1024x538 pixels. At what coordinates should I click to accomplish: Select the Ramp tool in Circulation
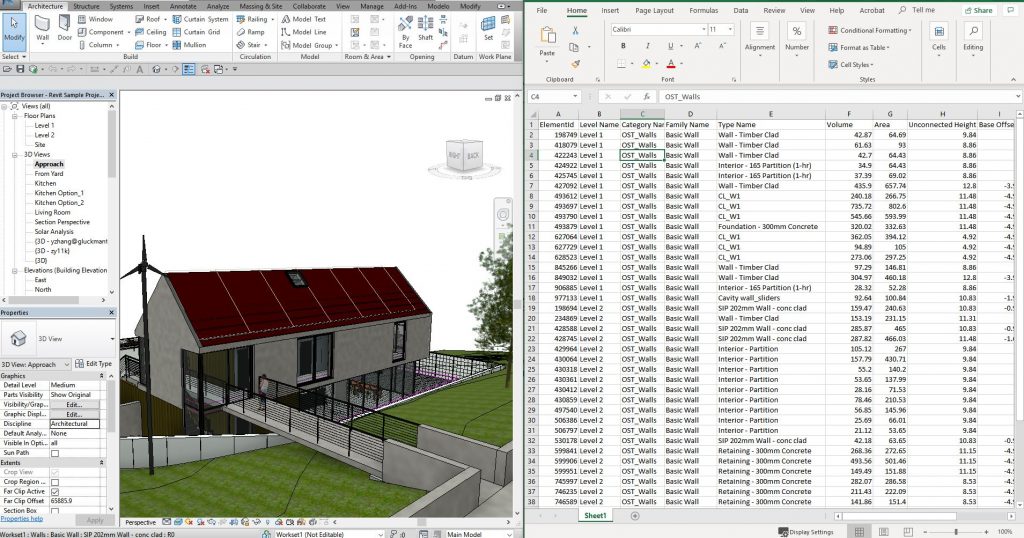pos(251,32)
